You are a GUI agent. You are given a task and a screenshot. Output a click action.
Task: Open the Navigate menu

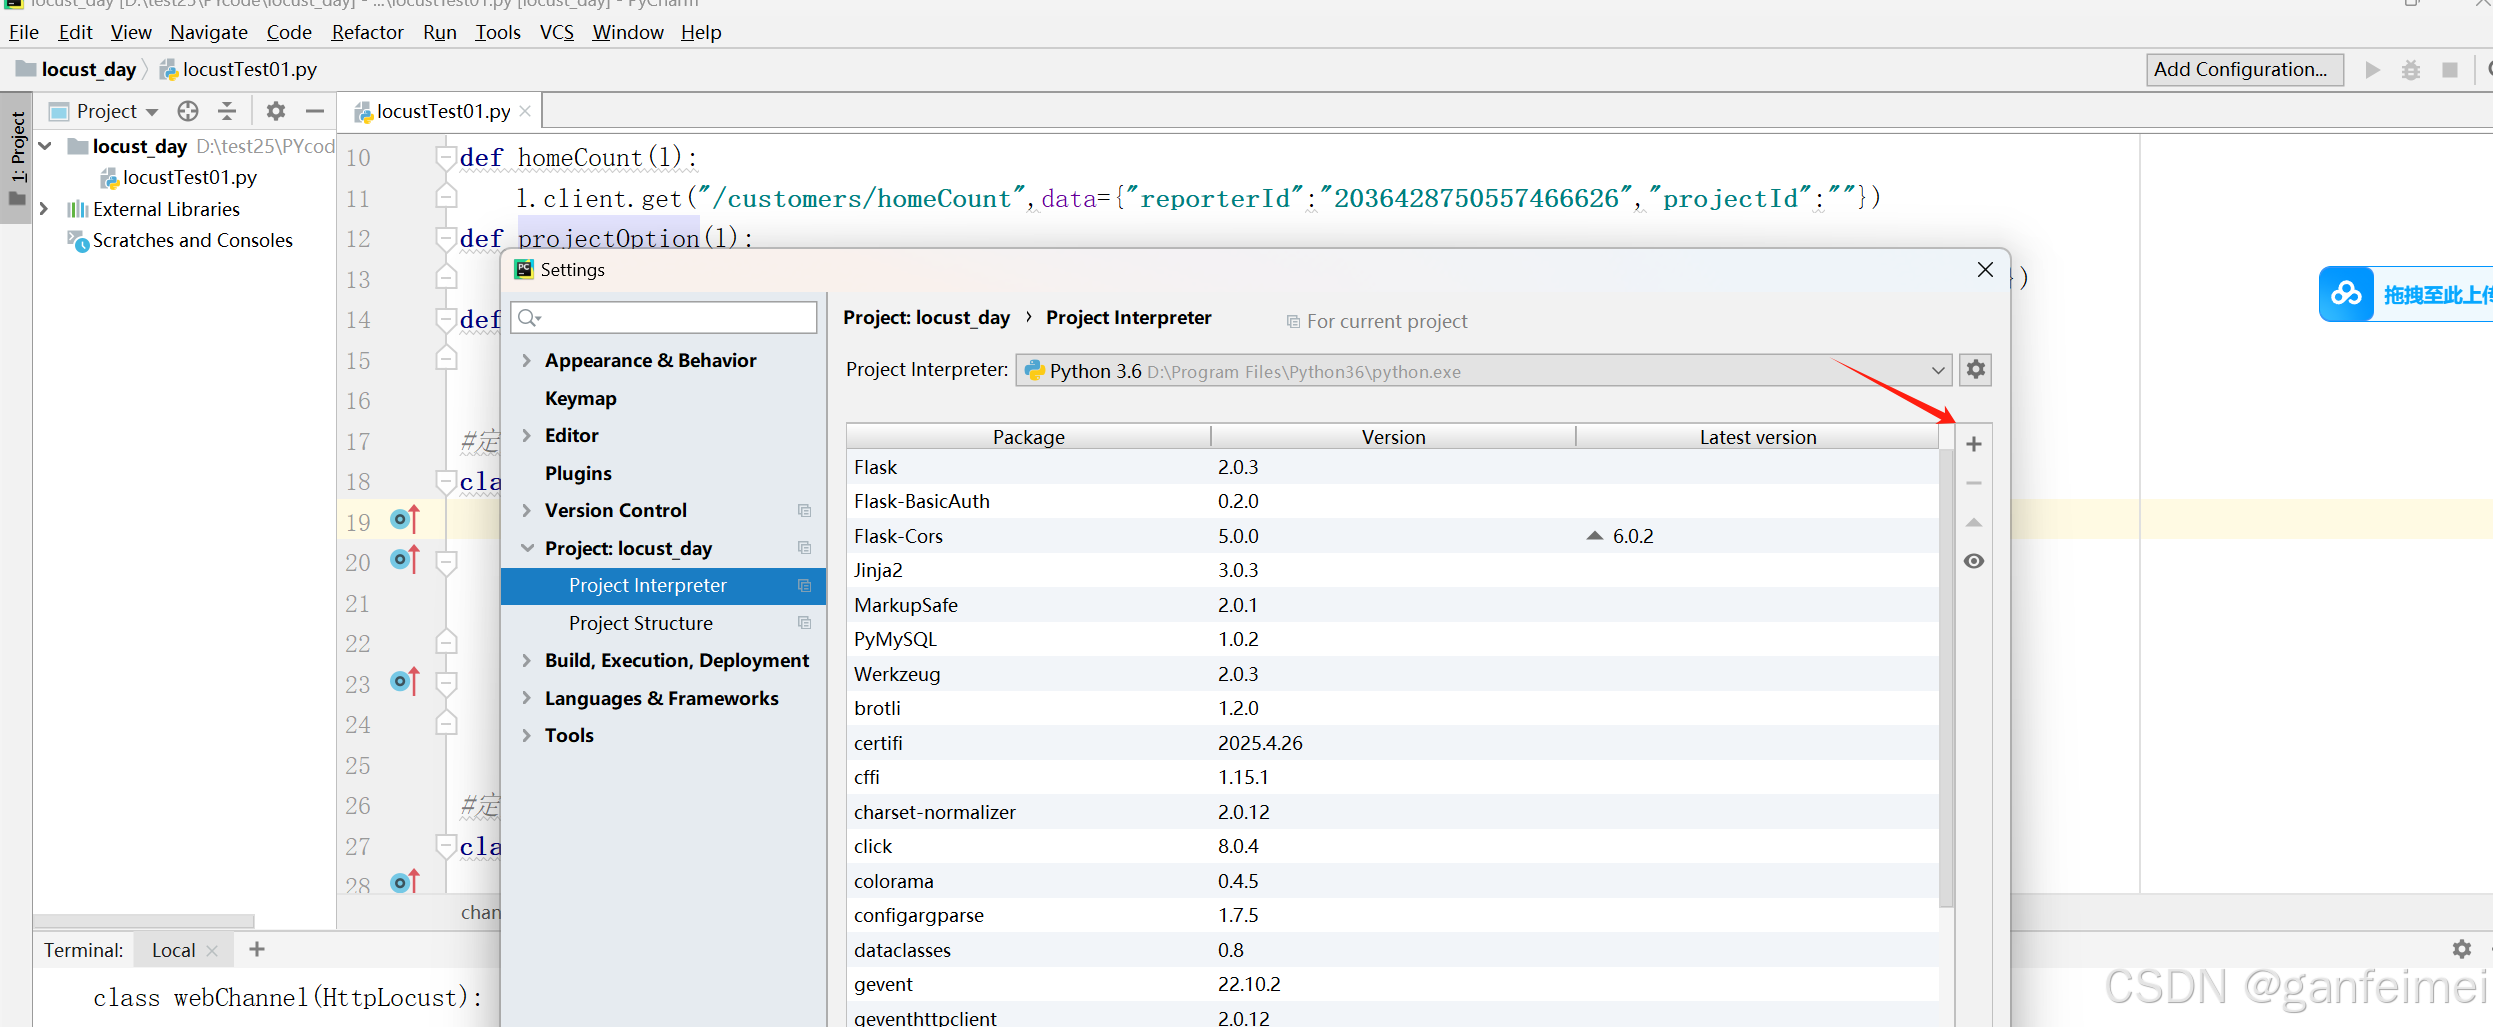pos(209,32)
